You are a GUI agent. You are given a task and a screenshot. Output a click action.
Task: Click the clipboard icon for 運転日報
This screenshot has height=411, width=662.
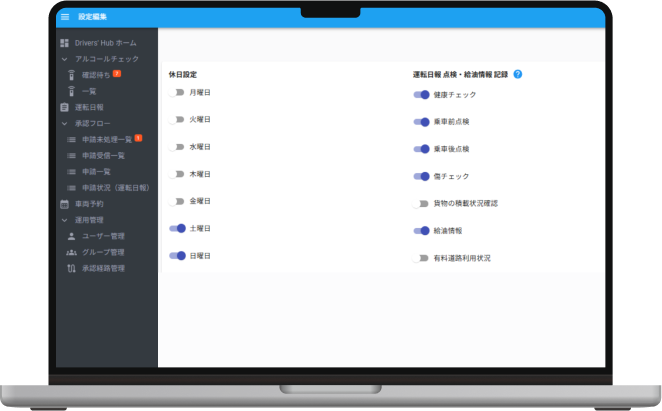point(64,107)
